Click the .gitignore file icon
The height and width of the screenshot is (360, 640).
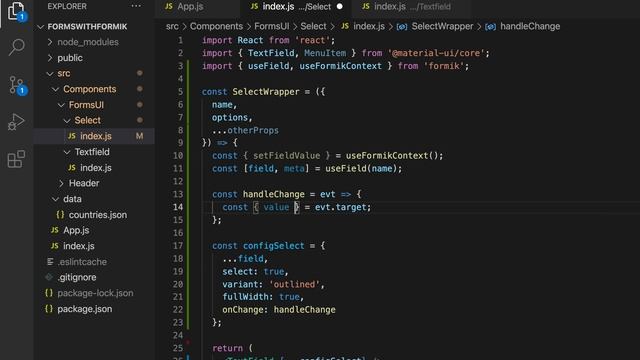(49, 277)
